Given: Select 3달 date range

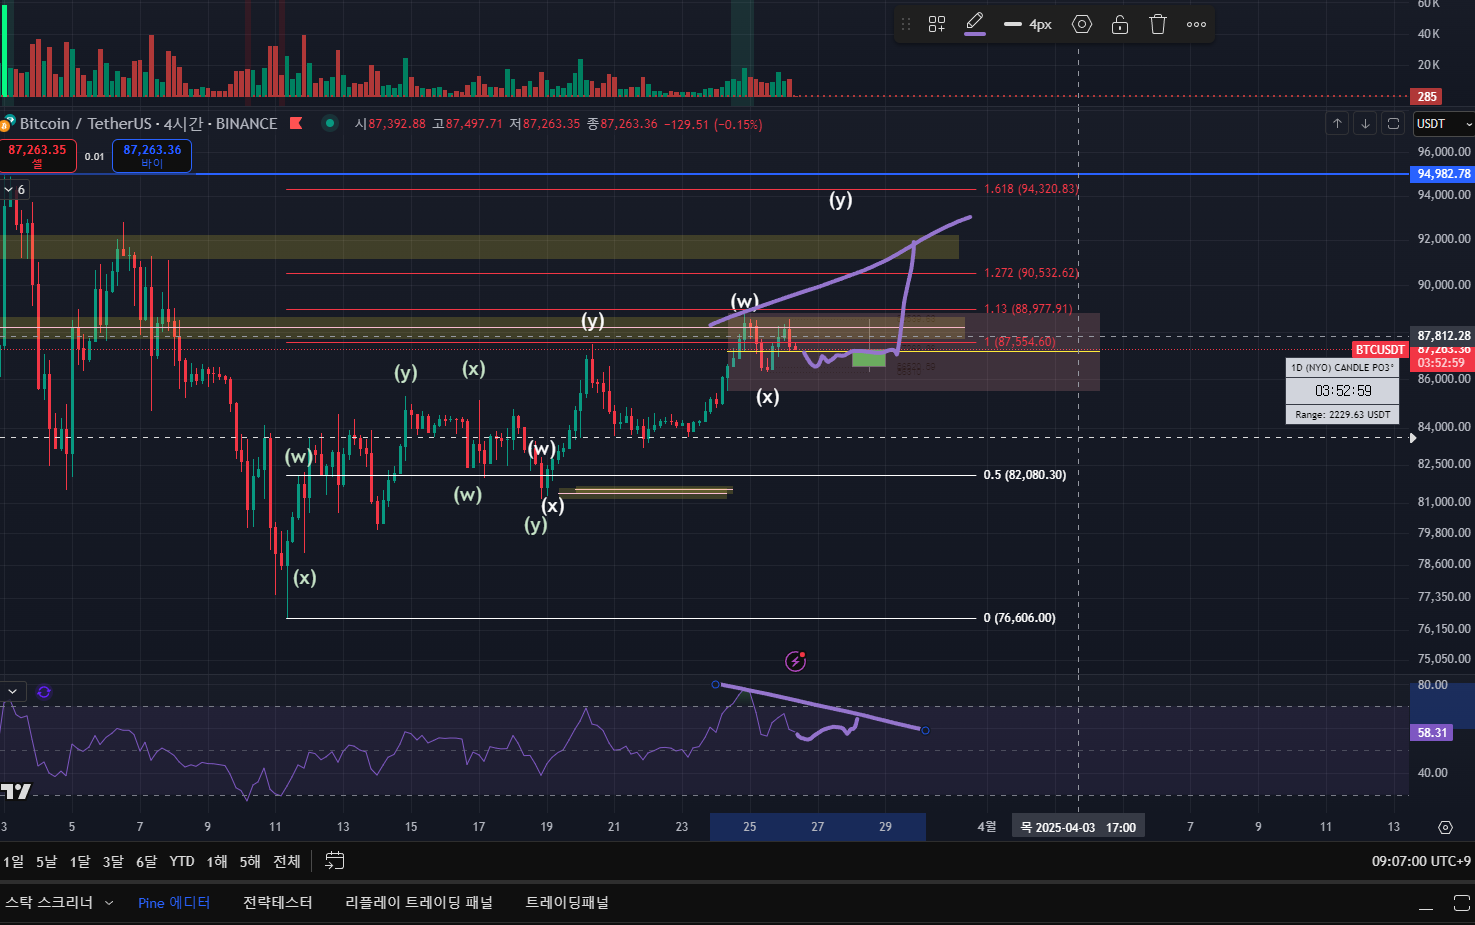Looking at the screenshot, I should click(113, 861).
